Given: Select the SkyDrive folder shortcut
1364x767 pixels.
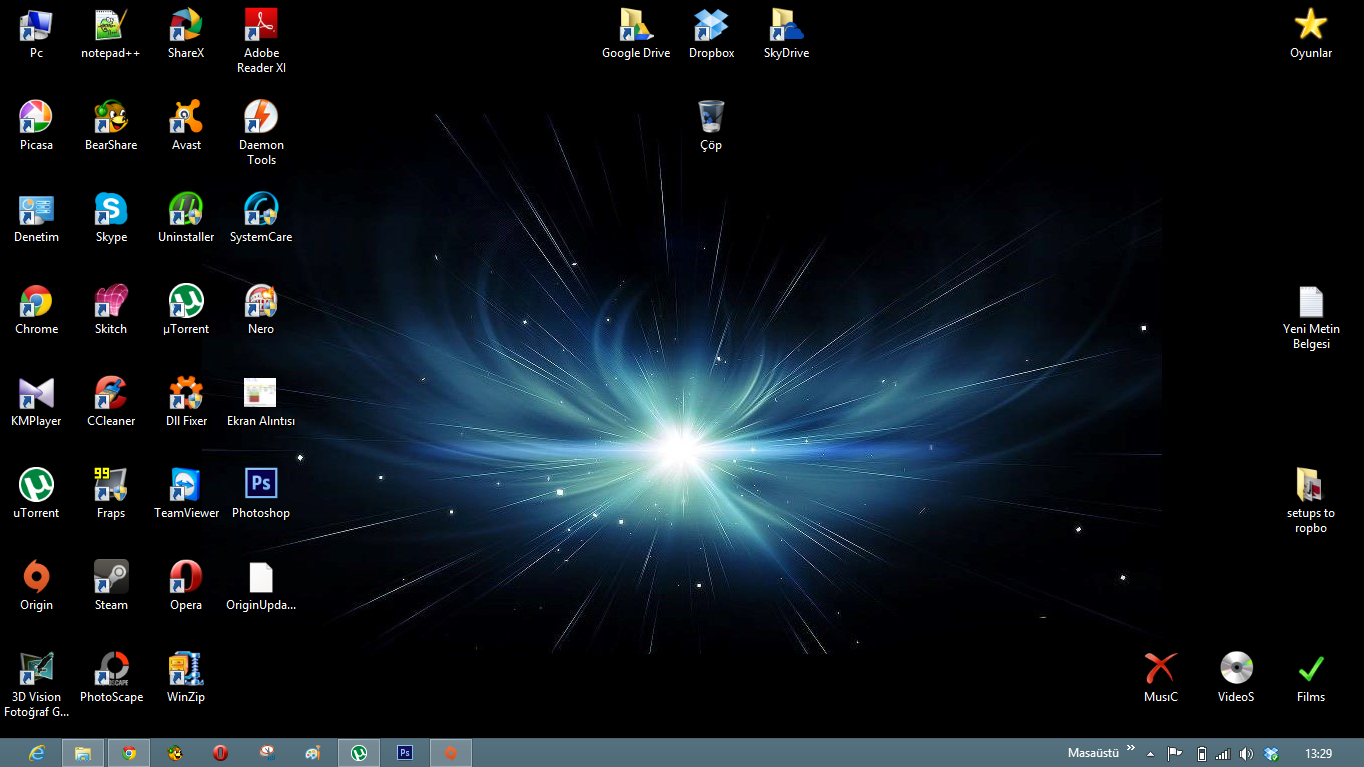Looking at the screenshot, I should [x=786, y=33].
